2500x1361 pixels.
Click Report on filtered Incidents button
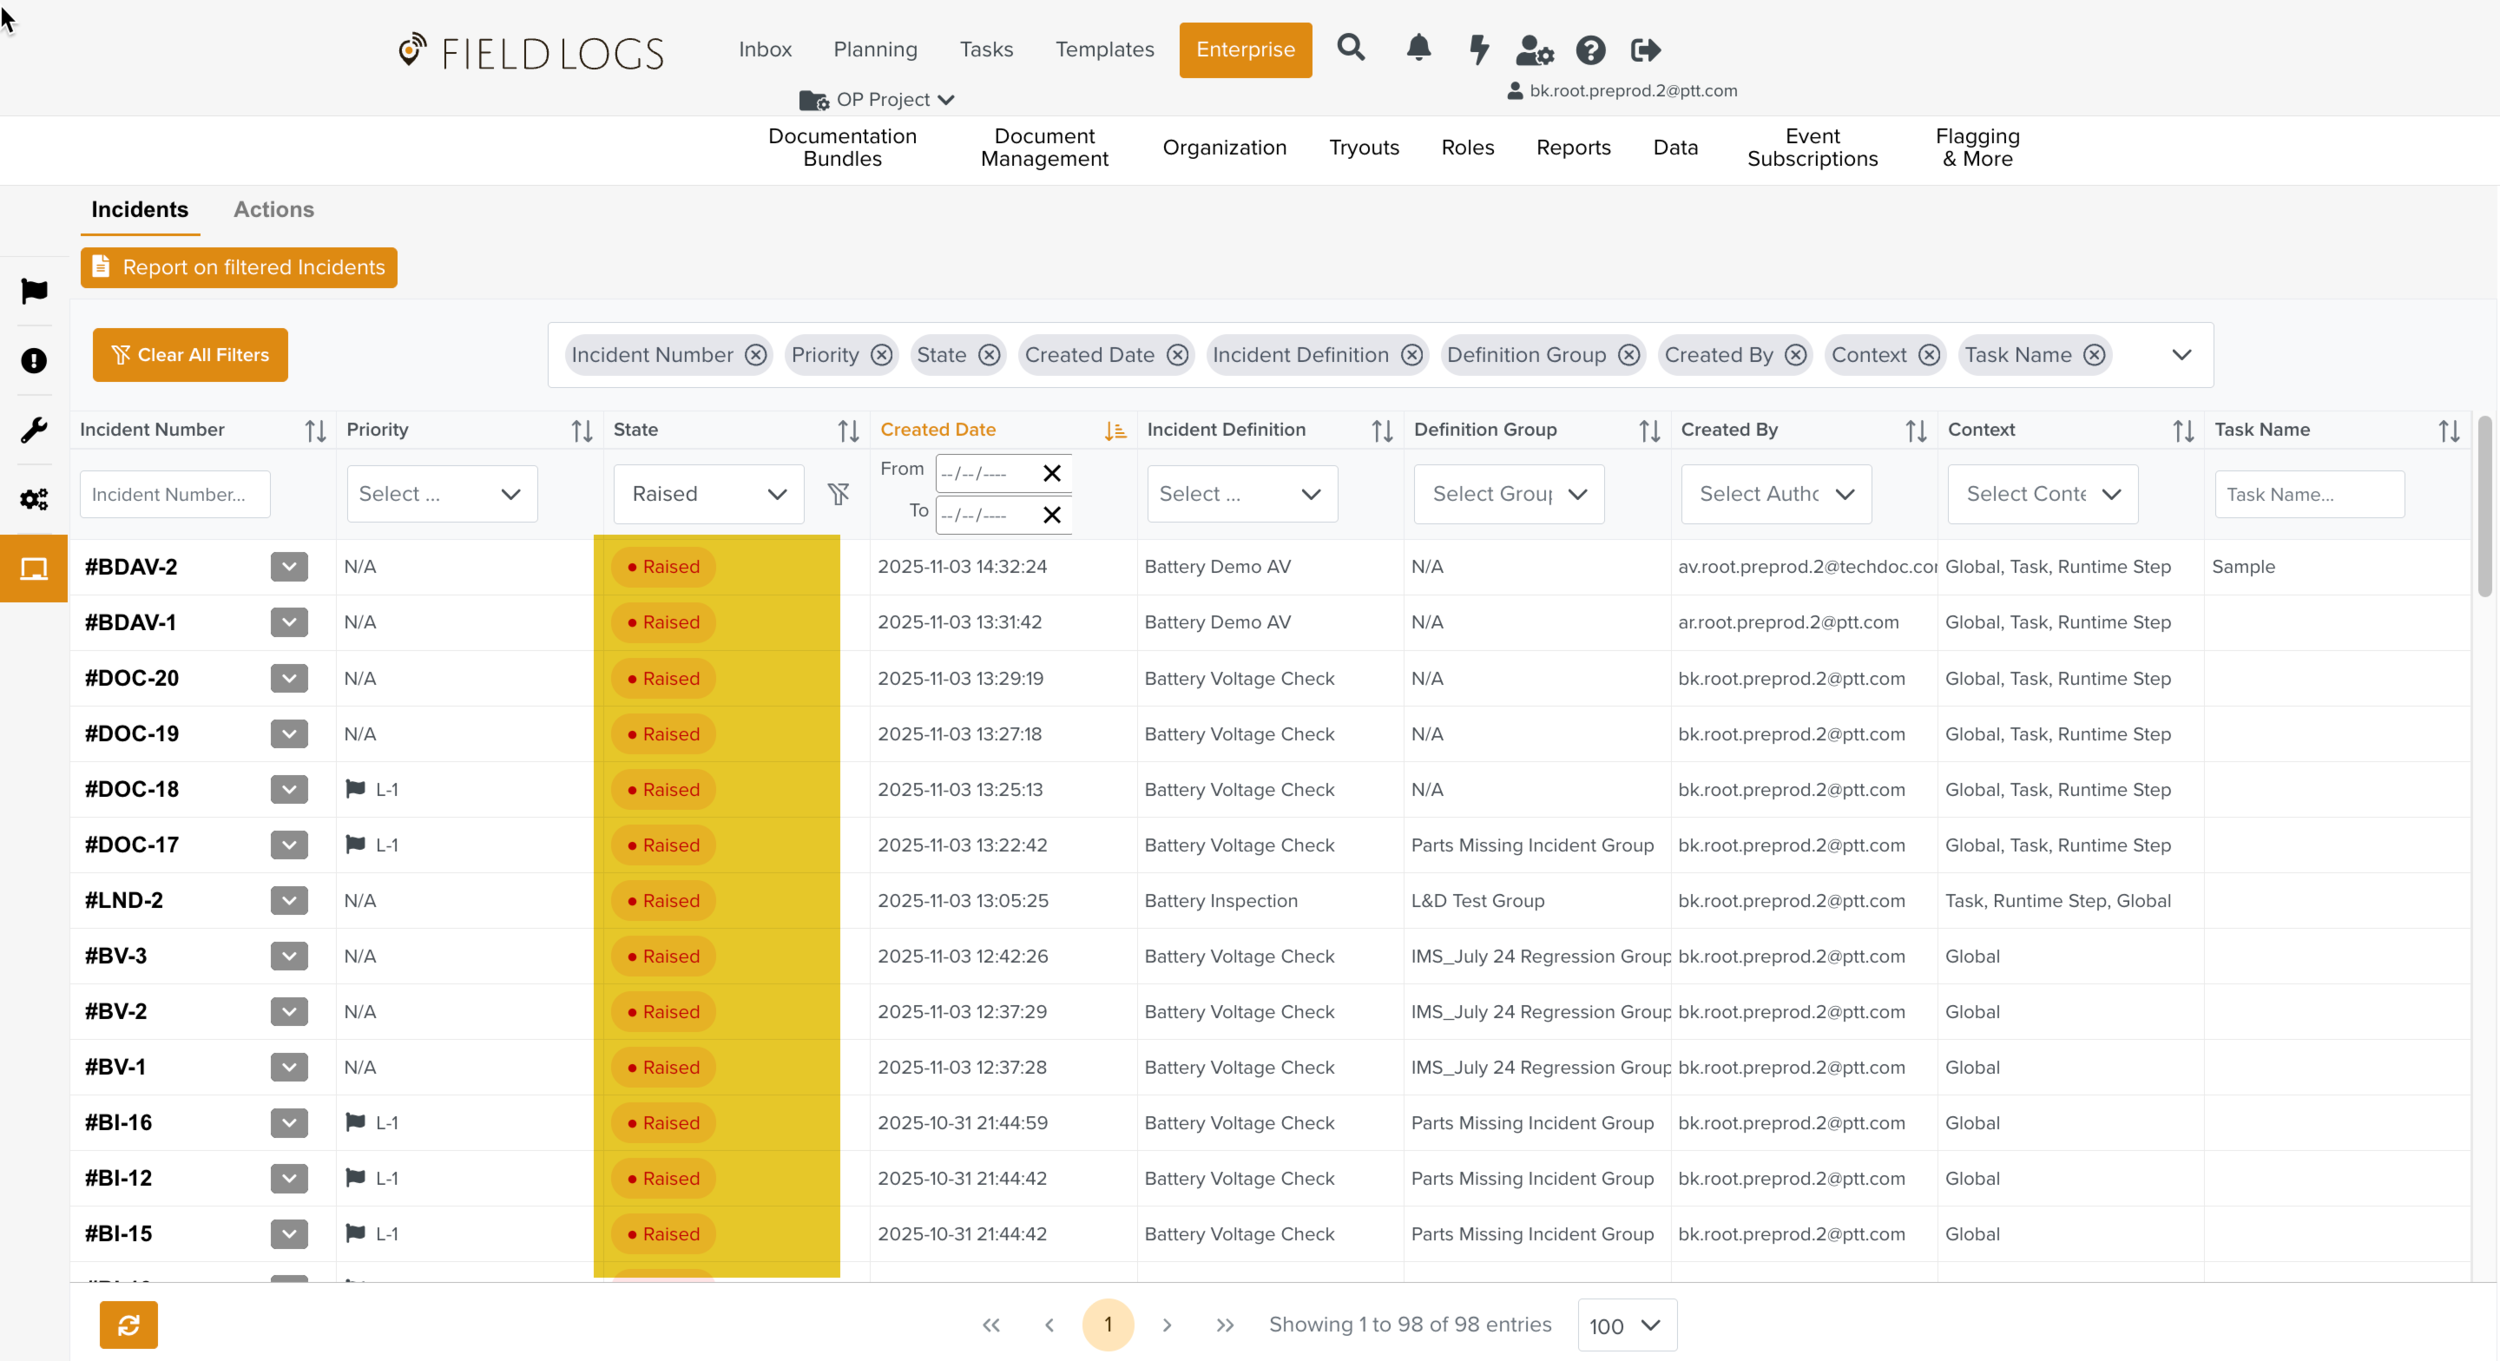(239, 268)
